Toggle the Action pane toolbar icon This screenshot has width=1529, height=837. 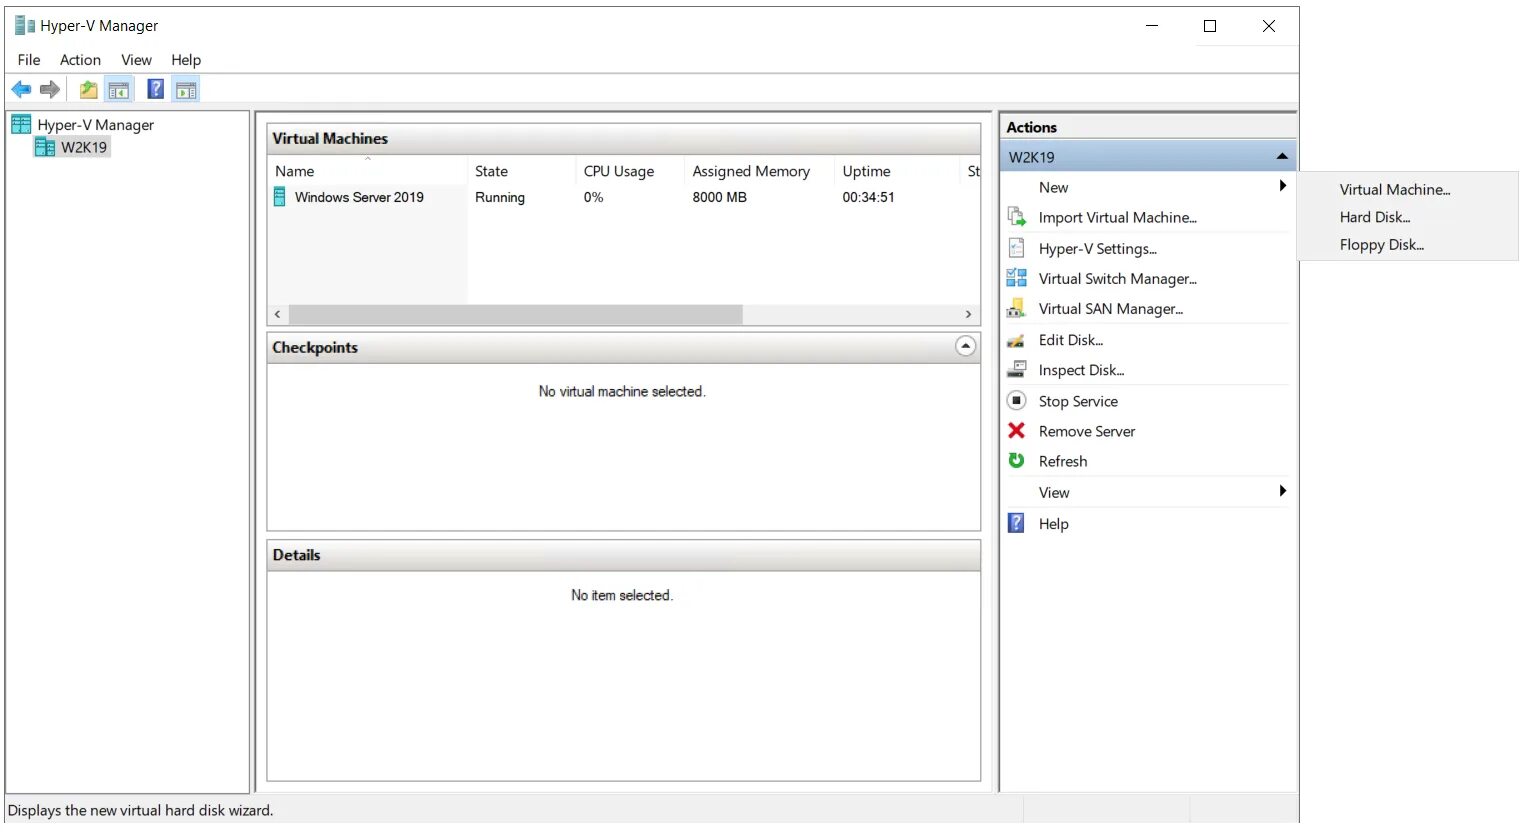click(186, 90)
